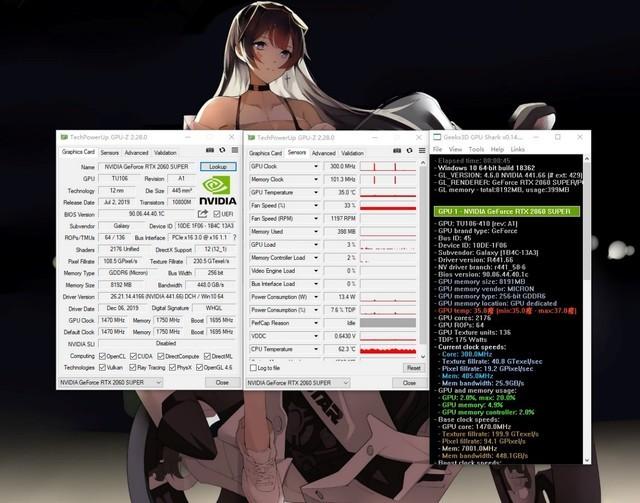Click the BIOS share/export icon

tap(203, 214)
